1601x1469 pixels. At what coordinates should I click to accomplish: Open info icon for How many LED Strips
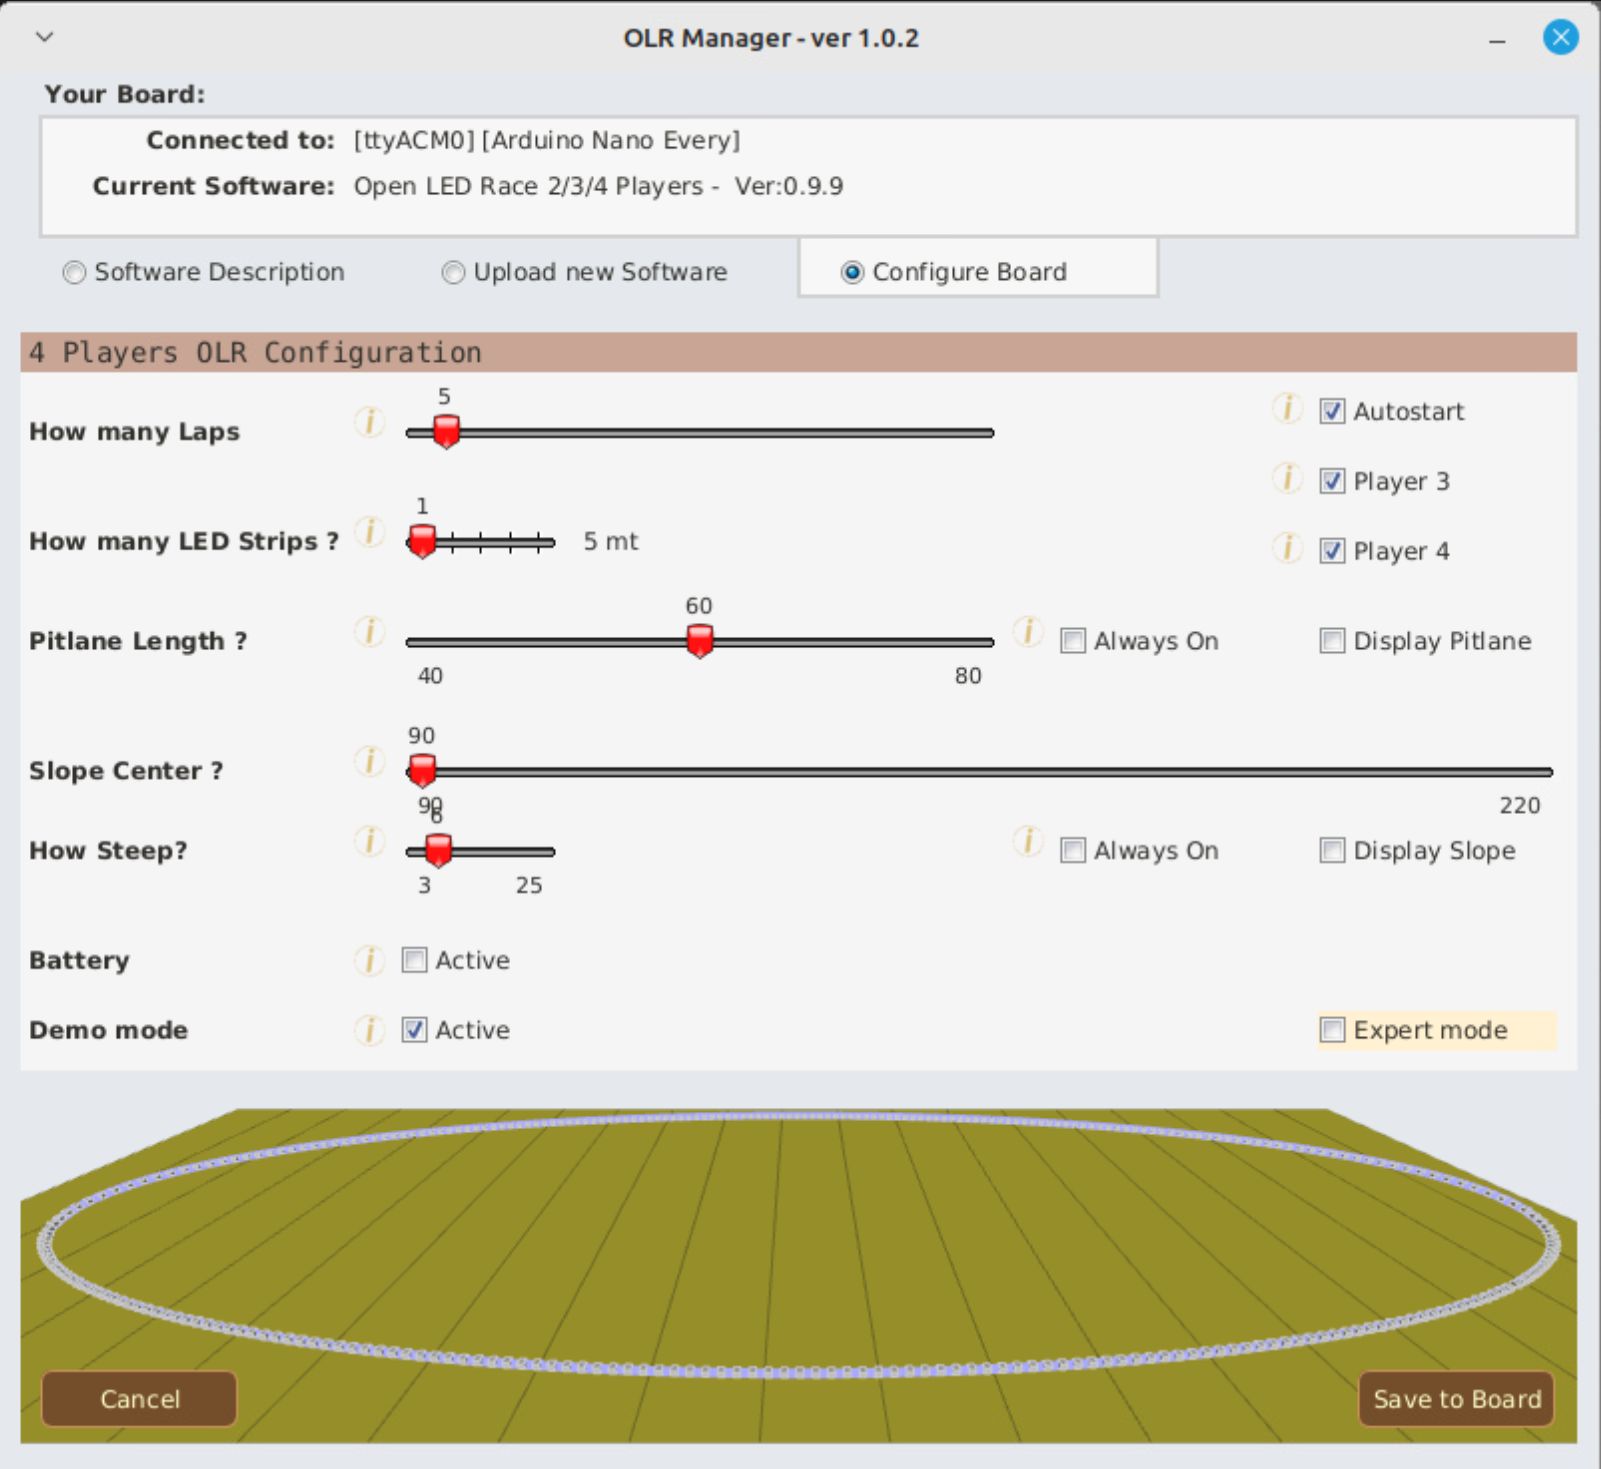click(369, 532)
